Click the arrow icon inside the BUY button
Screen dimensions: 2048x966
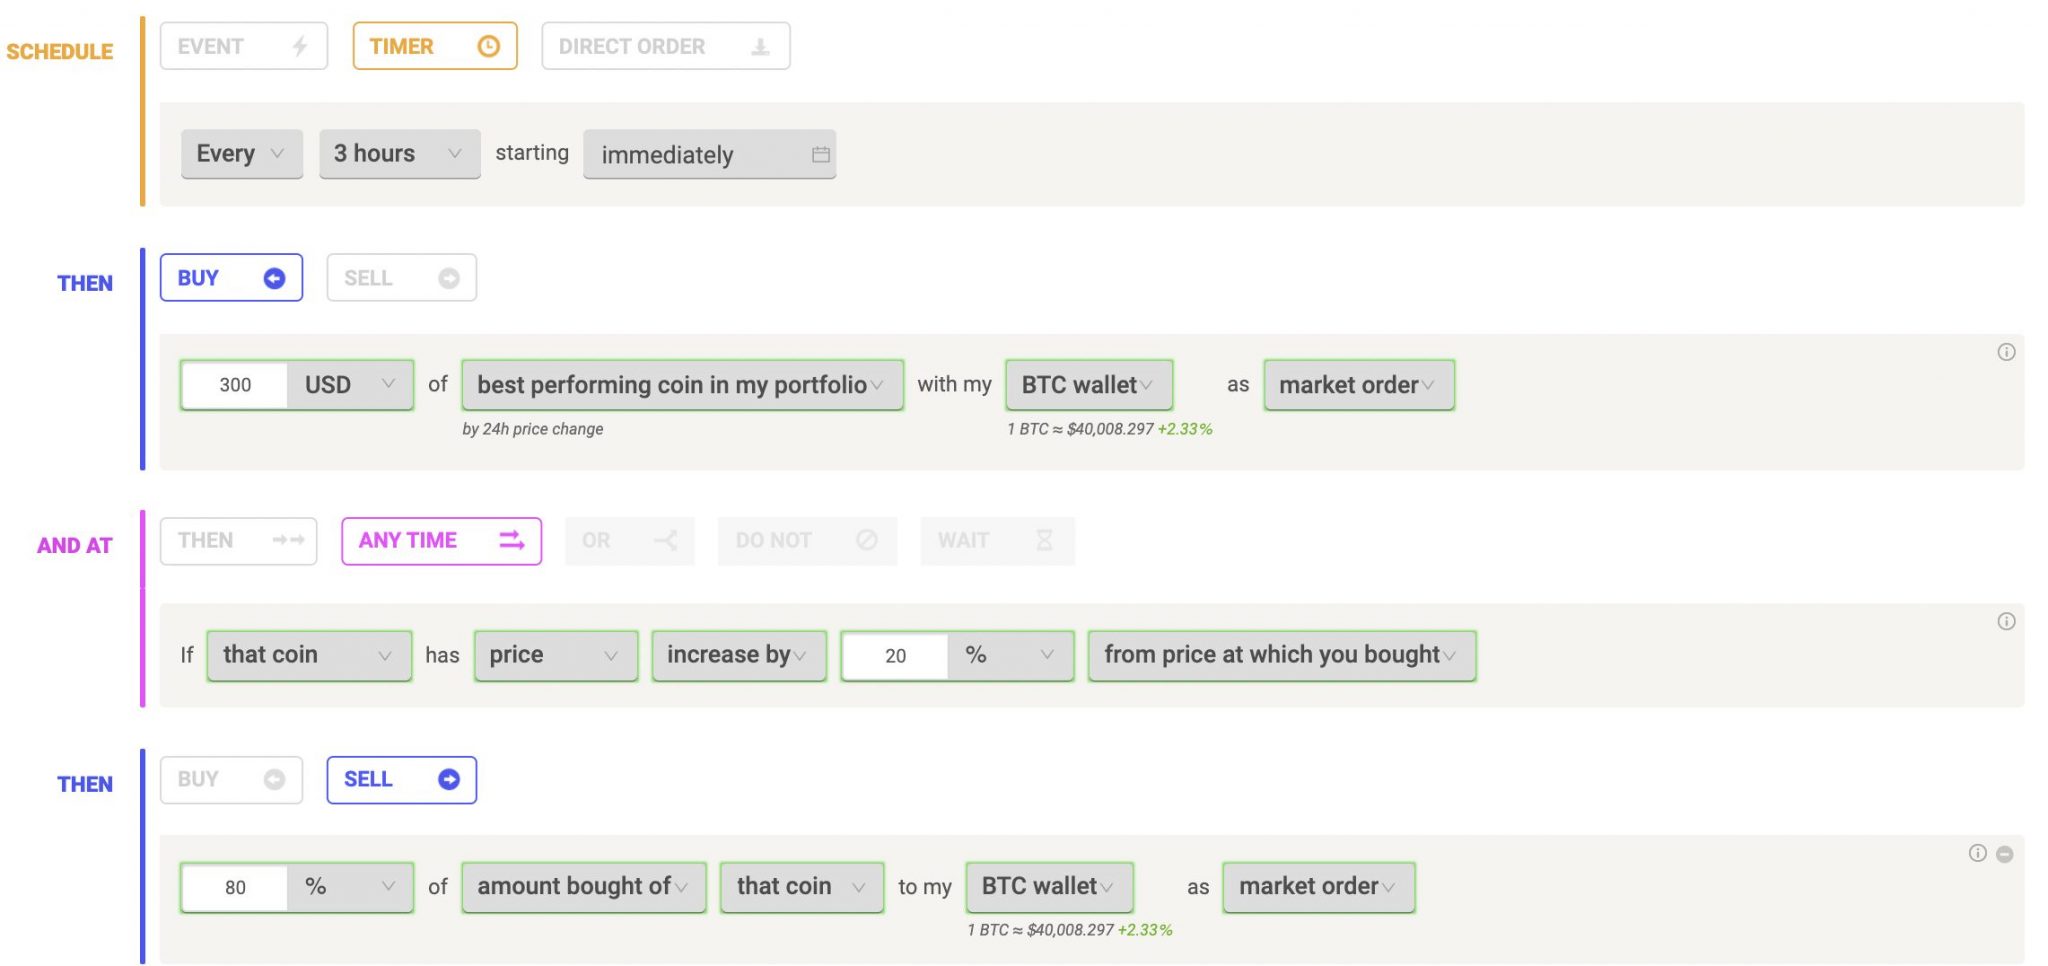(274, 277)
